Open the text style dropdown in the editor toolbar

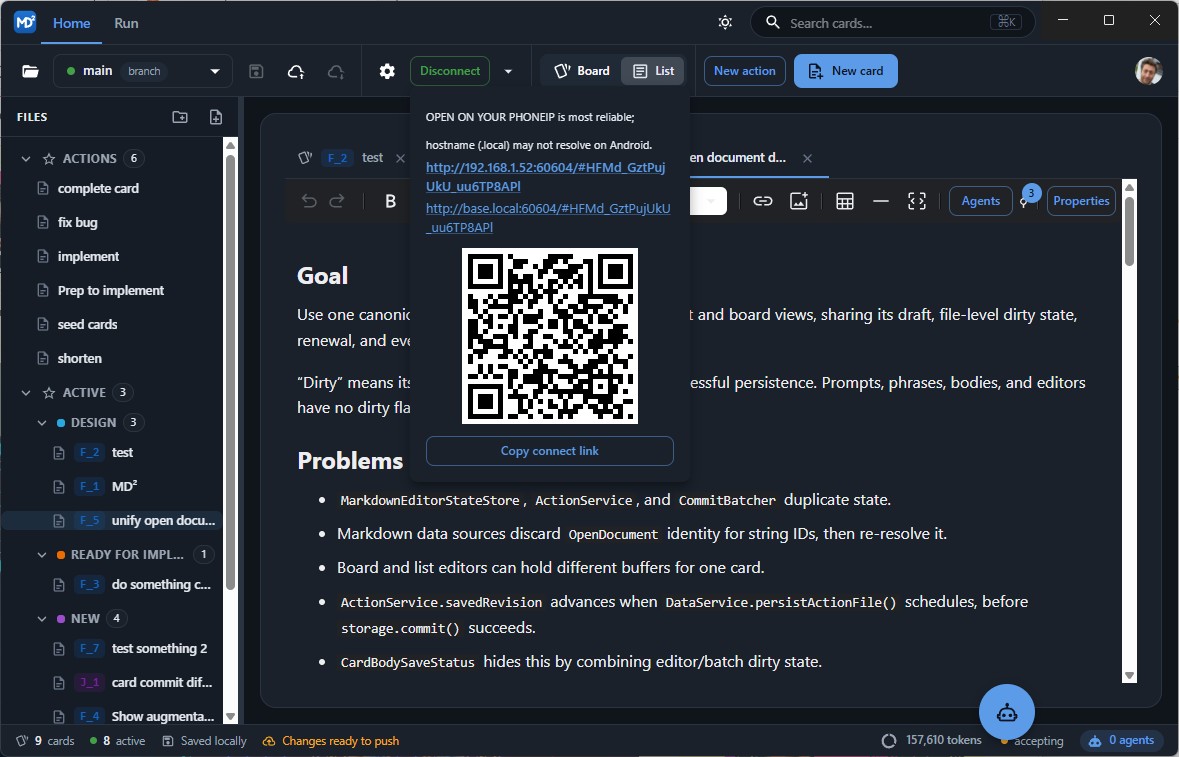pos(710,201)
